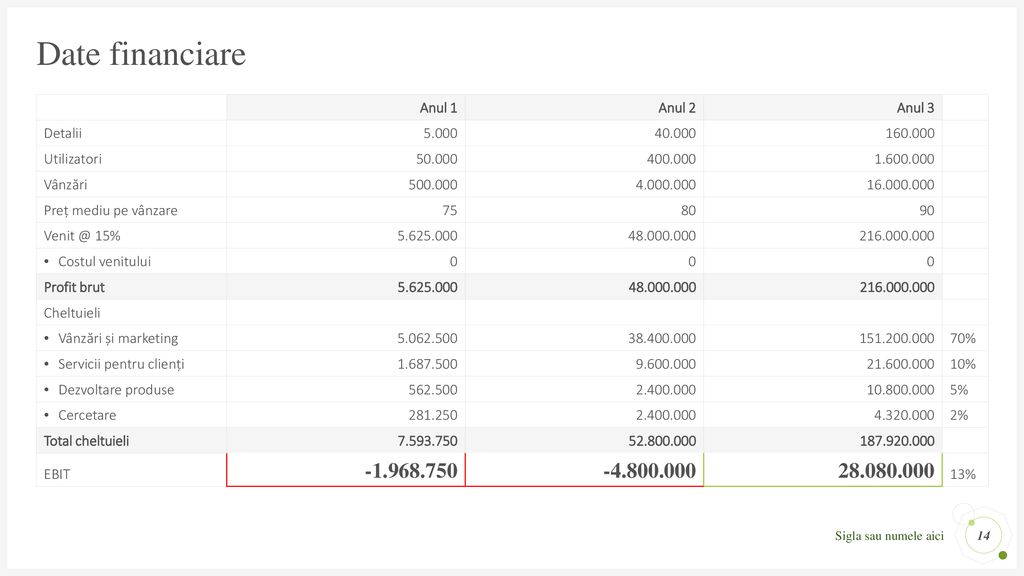Select the 'Venit @ 15%' row label

click(x=82, y=236)
